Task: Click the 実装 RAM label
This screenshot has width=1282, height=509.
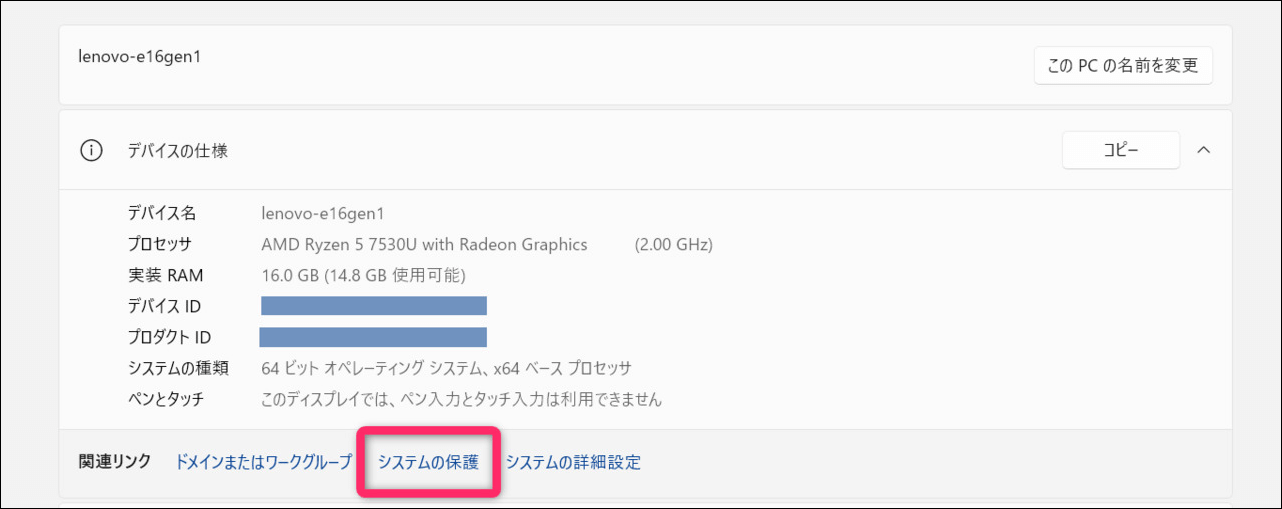Action: 166,275
